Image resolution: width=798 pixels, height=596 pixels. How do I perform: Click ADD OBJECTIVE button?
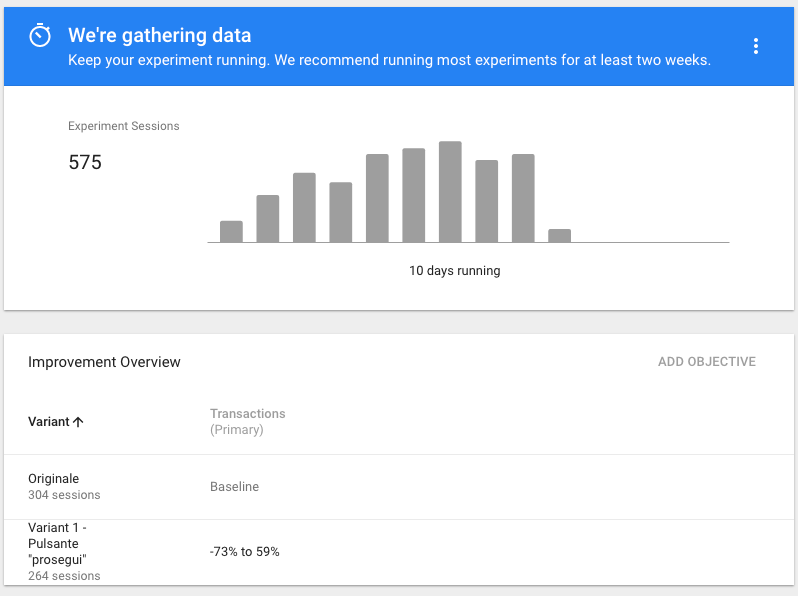(x=706, y=362)
